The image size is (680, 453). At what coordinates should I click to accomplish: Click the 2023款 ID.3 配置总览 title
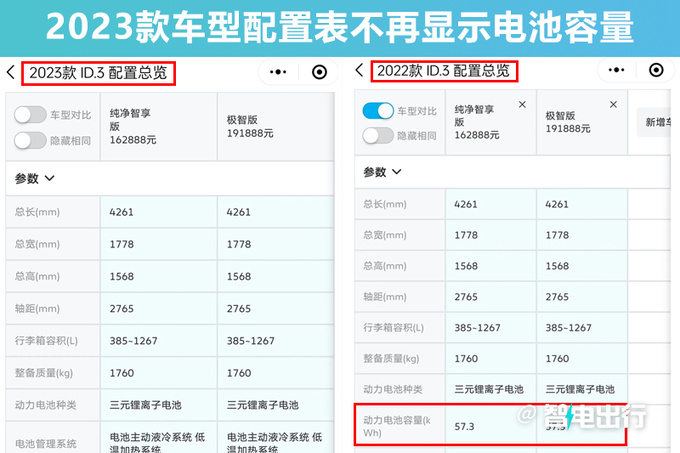(x=98, y=73)
